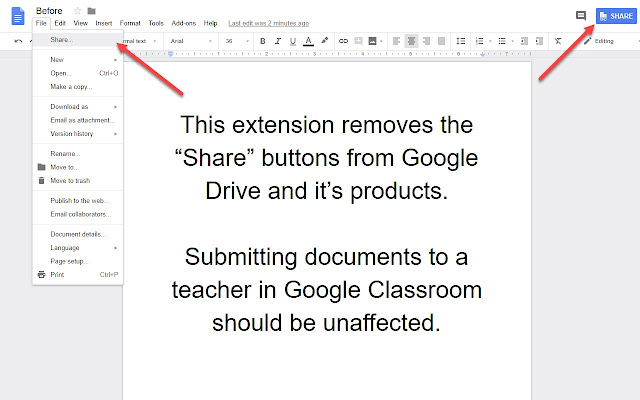
Task: Click the Last edit was 2 minutes ago link
Action: click(x=268, y=23)
